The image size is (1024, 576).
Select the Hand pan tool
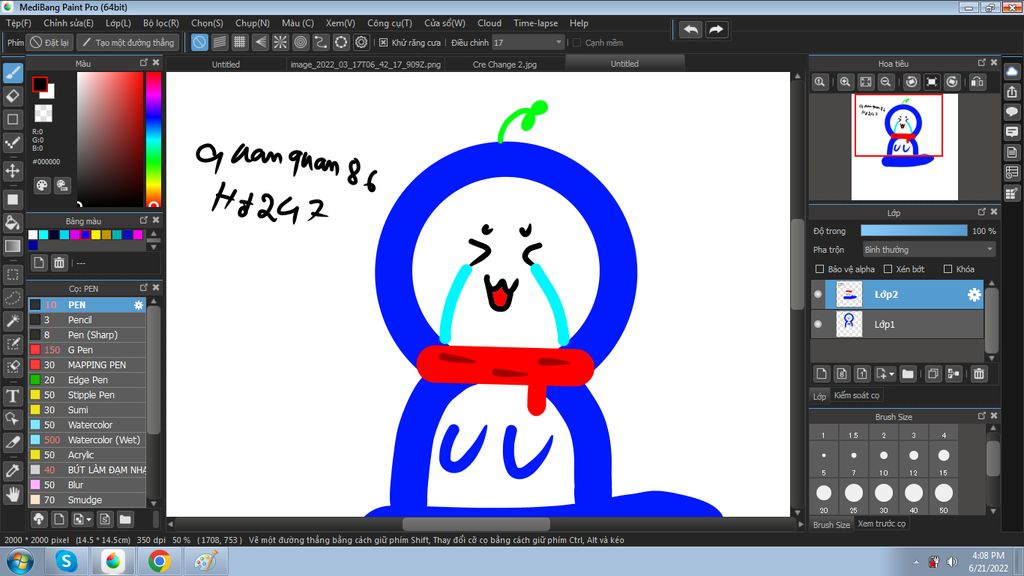[x=12, y=494]
